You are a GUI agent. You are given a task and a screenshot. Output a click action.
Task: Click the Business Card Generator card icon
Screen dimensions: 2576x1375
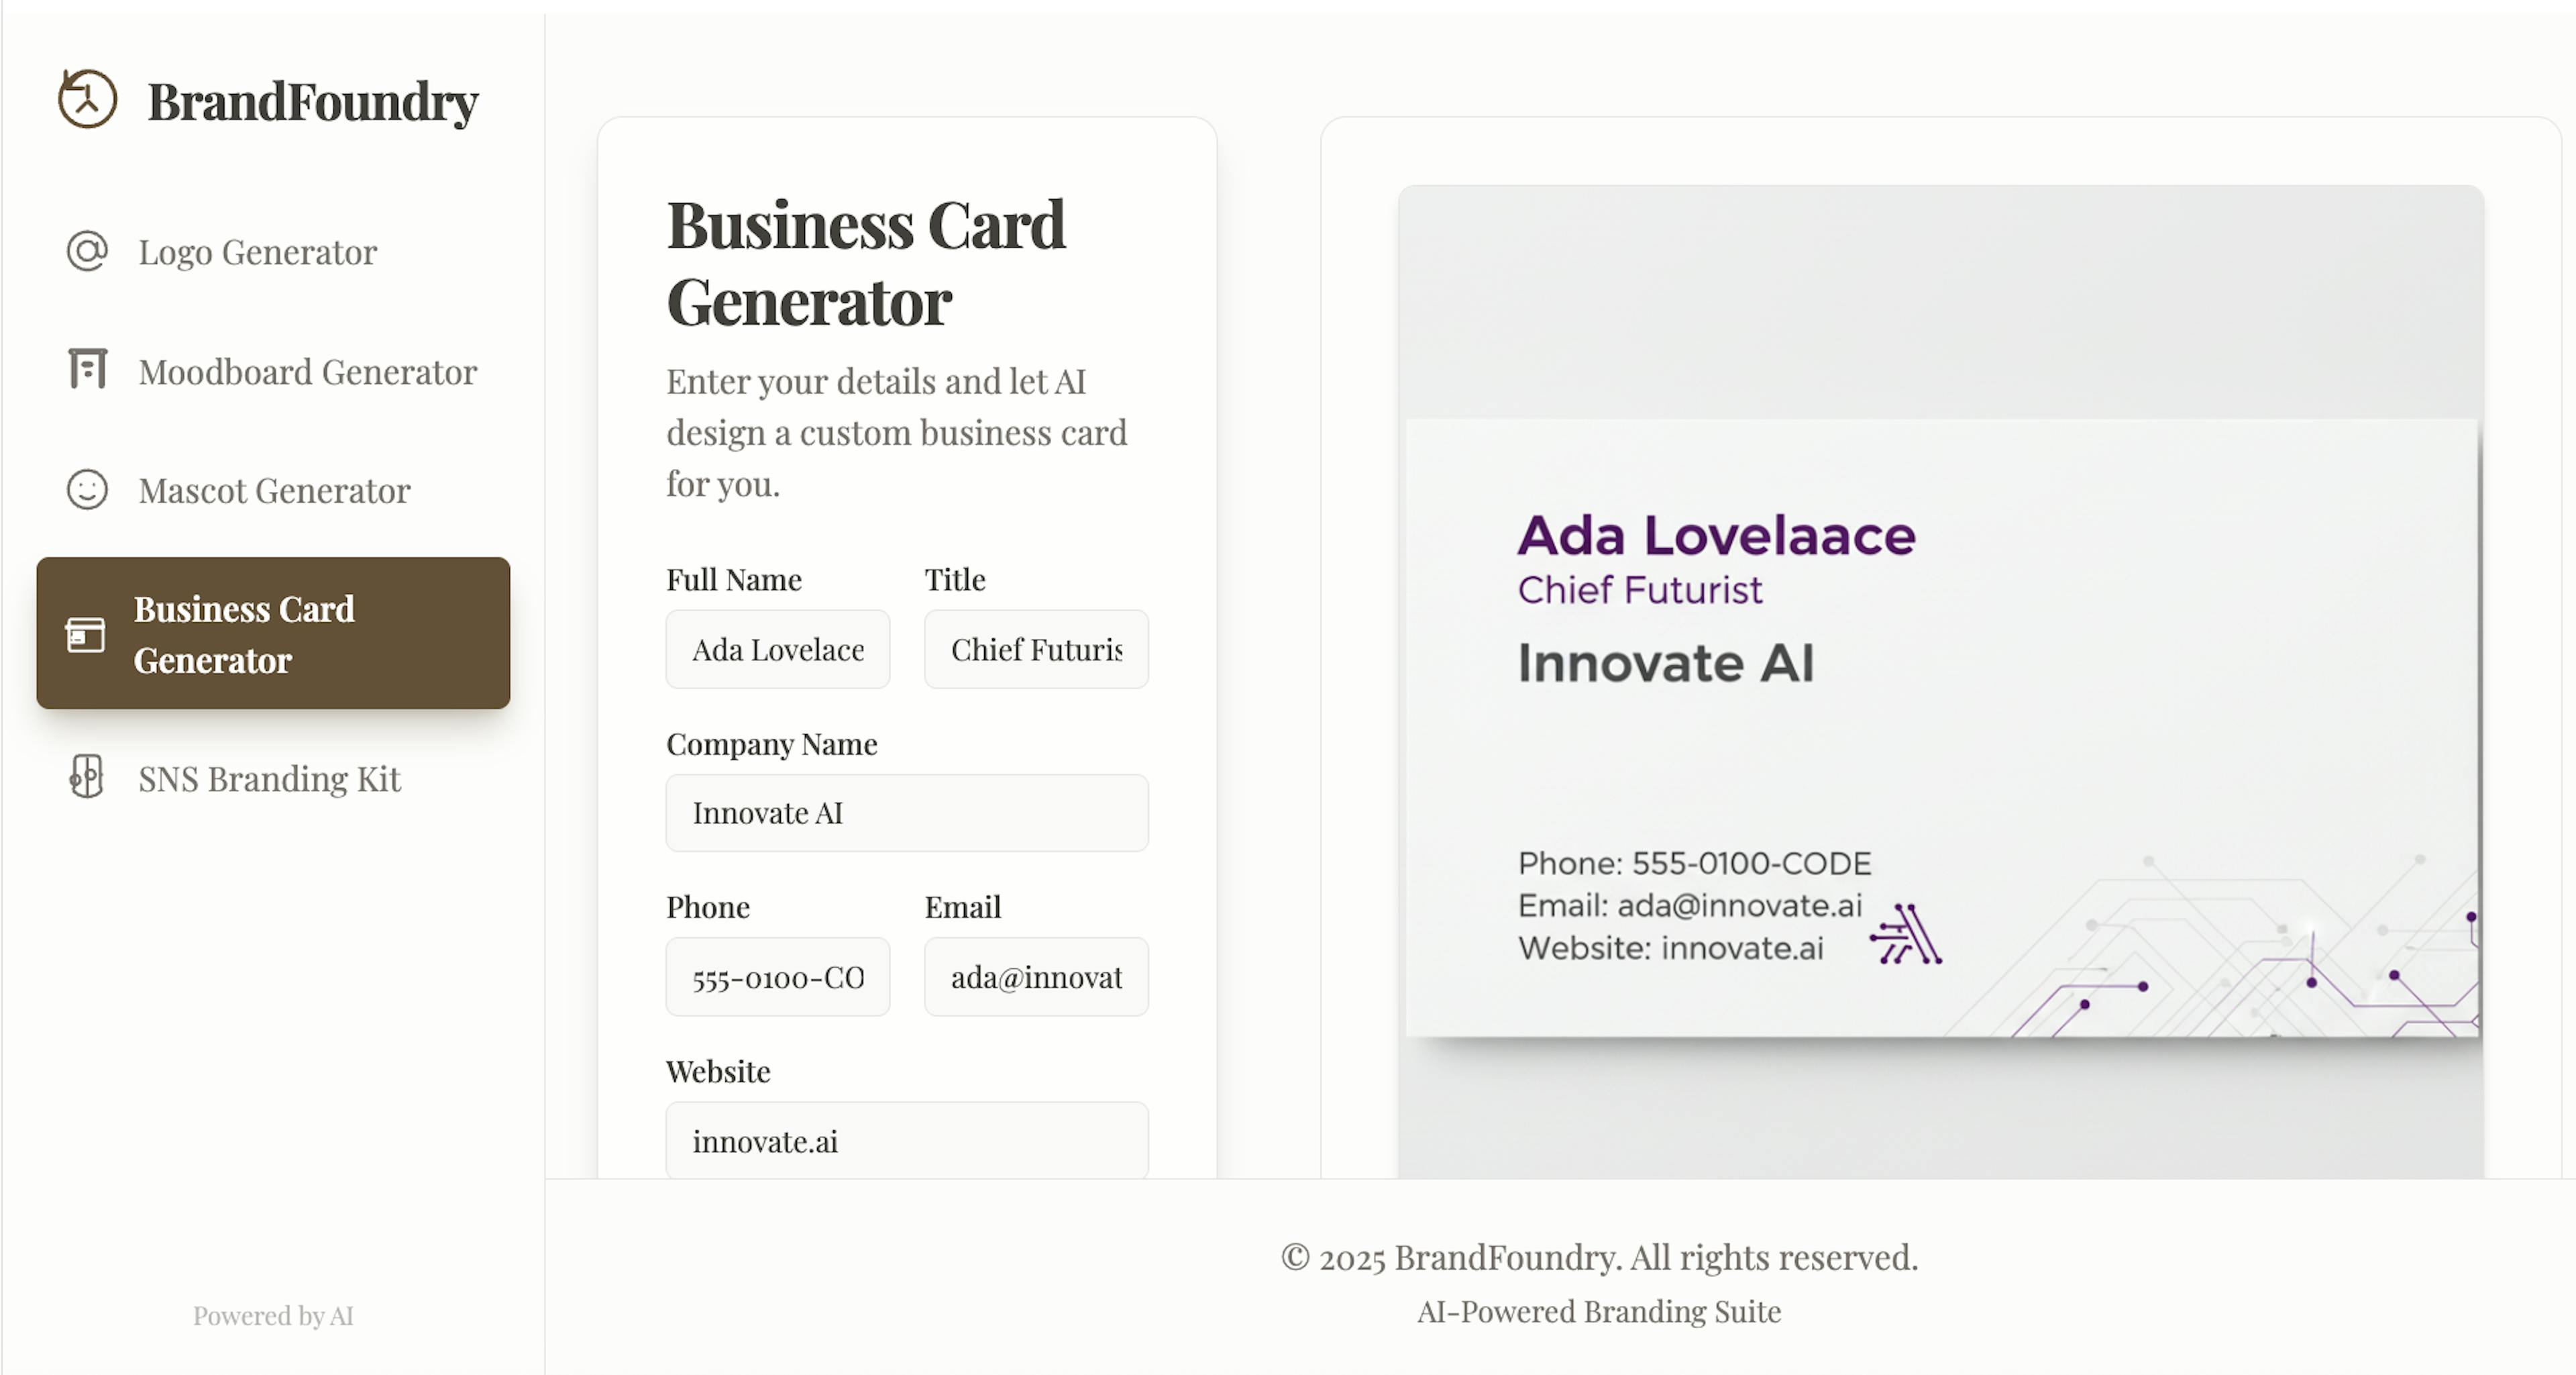coord(85,634)
